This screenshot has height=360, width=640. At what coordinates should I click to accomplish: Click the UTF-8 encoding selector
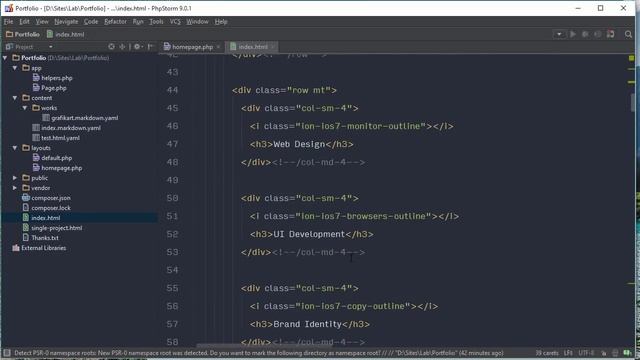pyautogui.click(x=586, y=353)
